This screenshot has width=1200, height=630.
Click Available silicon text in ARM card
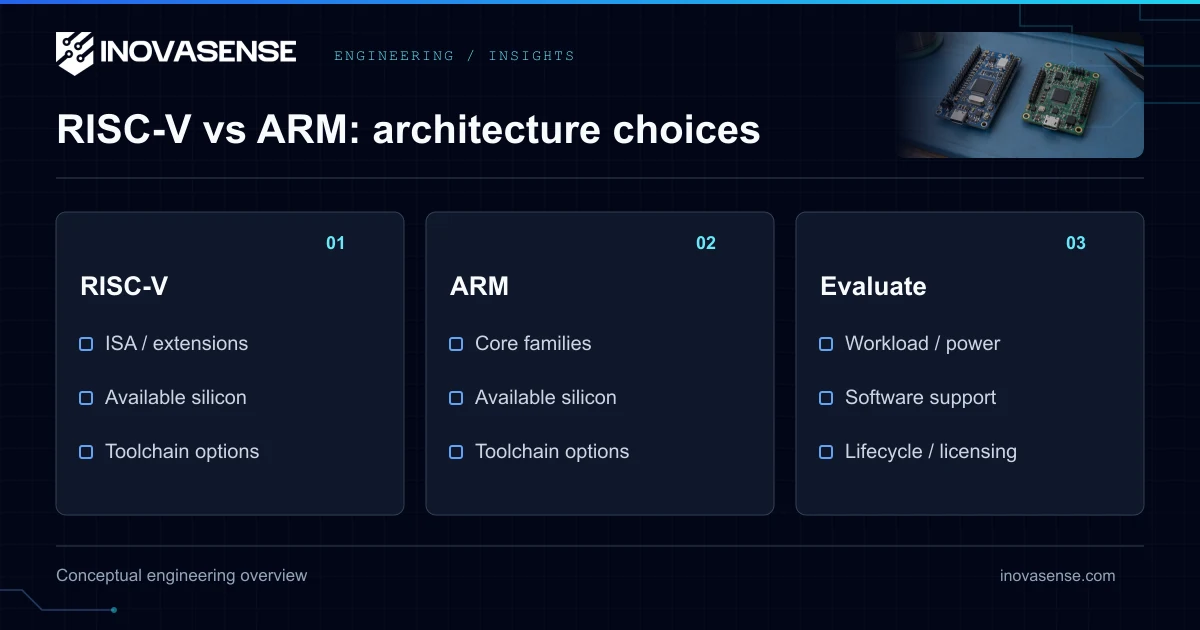[x=545, y=397]
